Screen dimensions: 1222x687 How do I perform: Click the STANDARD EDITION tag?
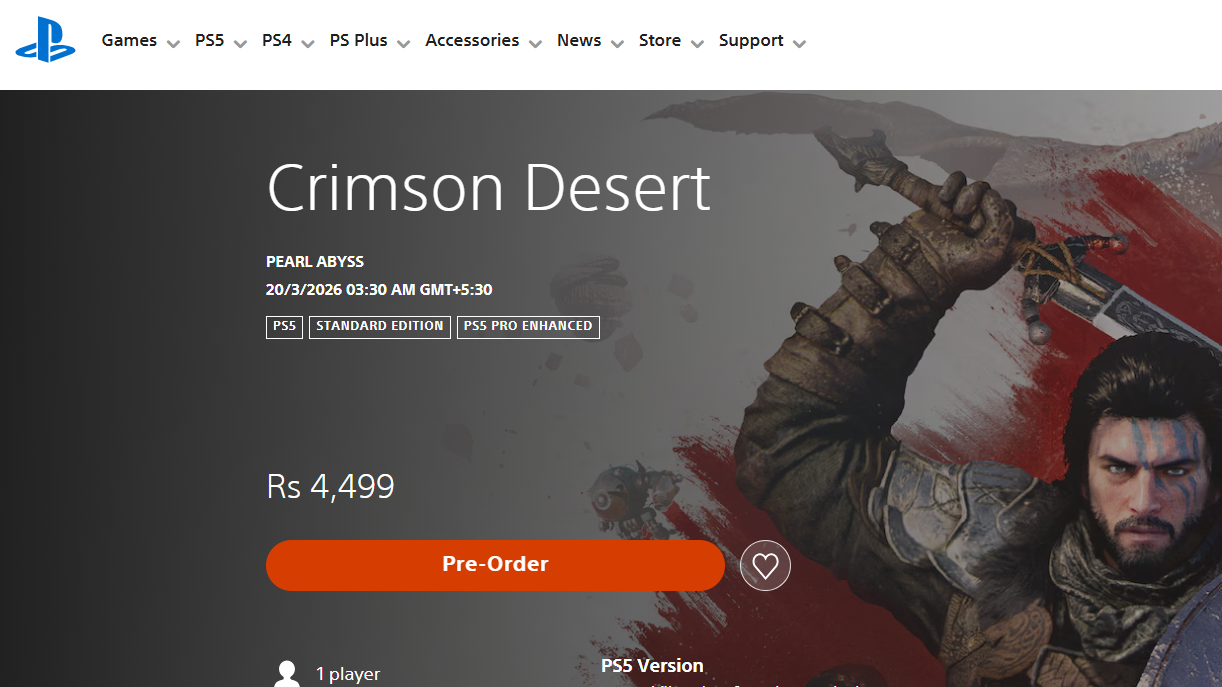(x=380, y=327)
